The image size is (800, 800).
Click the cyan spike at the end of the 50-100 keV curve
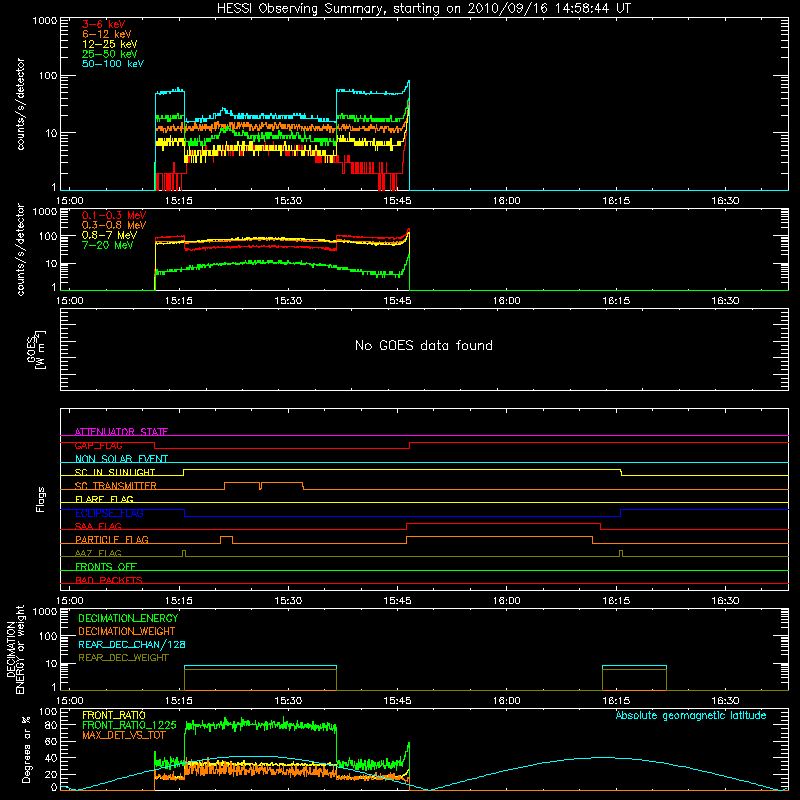tap(408, 84)
